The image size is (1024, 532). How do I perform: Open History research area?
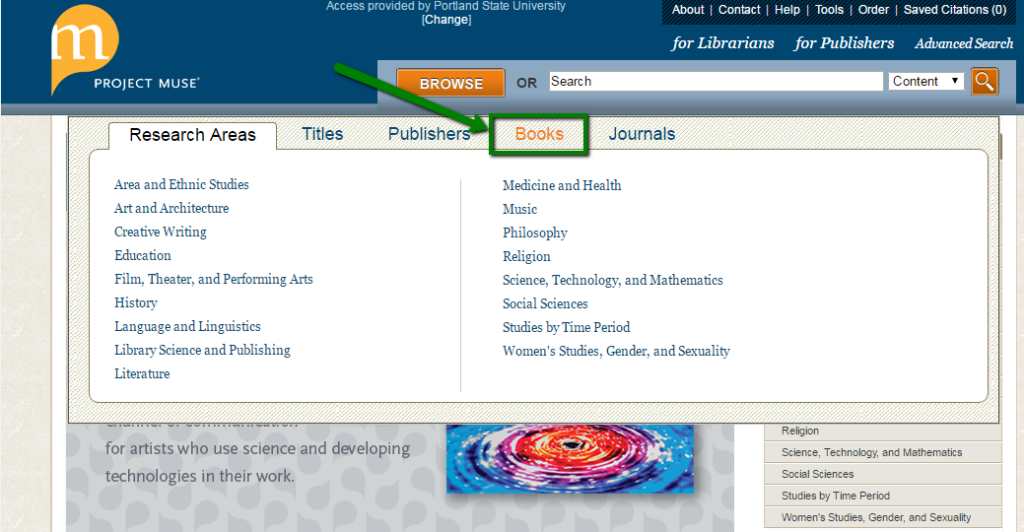(136, 303)
